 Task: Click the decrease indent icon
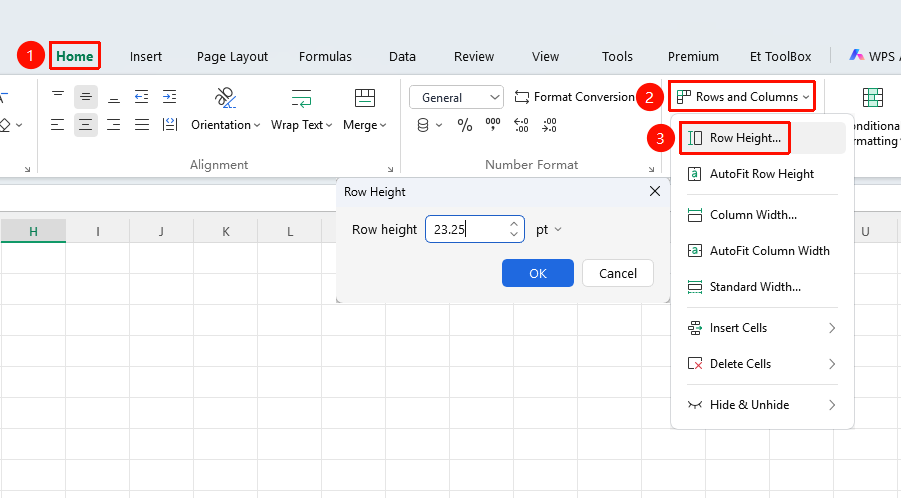pos(141,97)
